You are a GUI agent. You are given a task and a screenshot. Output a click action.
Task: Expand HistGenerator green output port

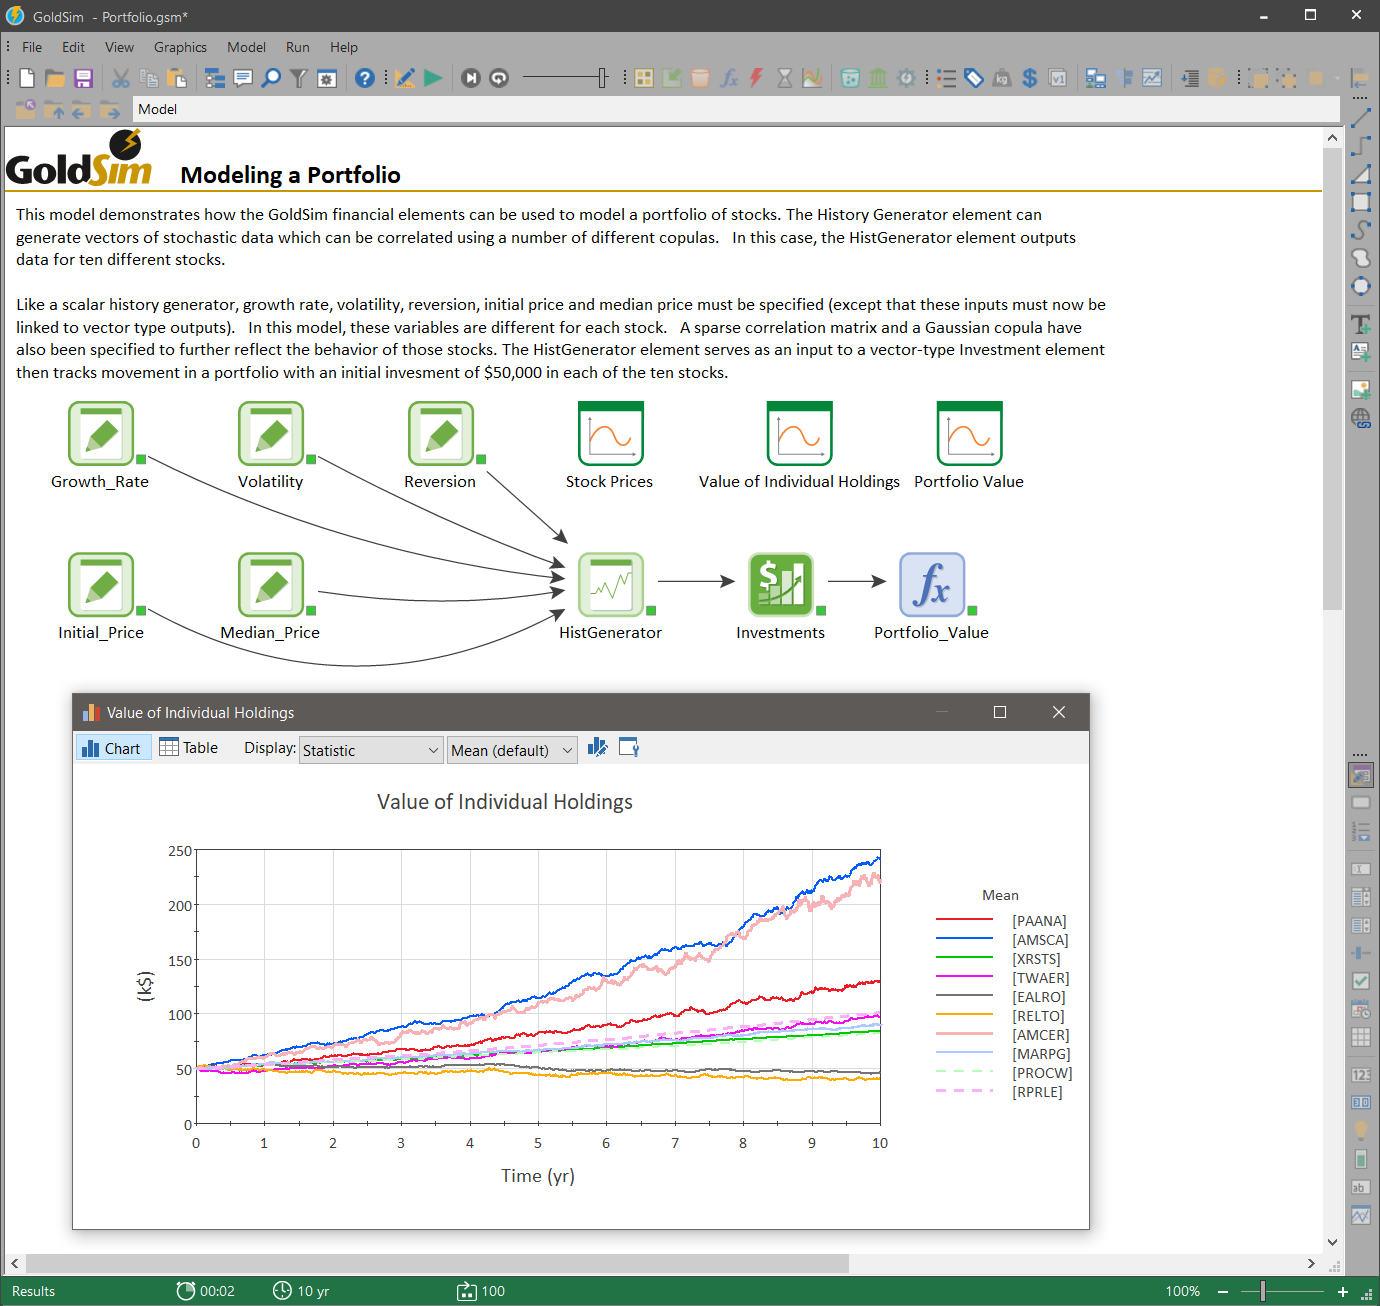[x=651, y=610]
